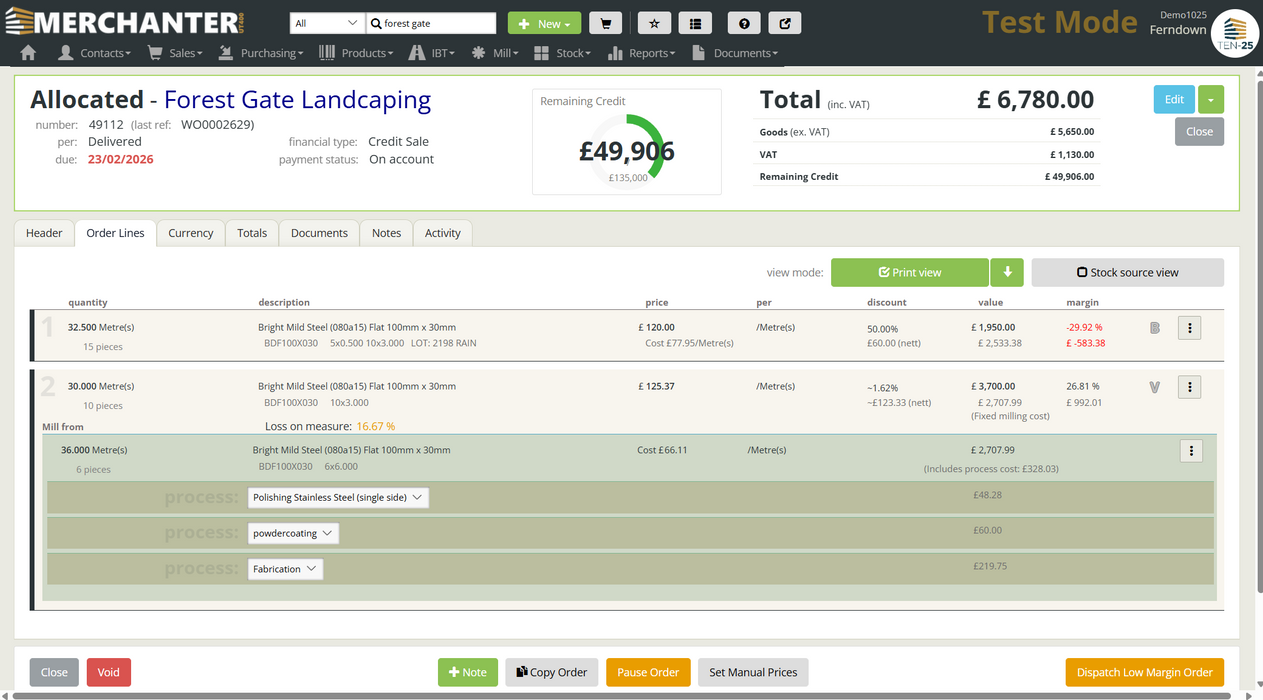Click the download arrow beside Print view
The width and height of the screenshot is (1263, 700).
[1007, 272]
